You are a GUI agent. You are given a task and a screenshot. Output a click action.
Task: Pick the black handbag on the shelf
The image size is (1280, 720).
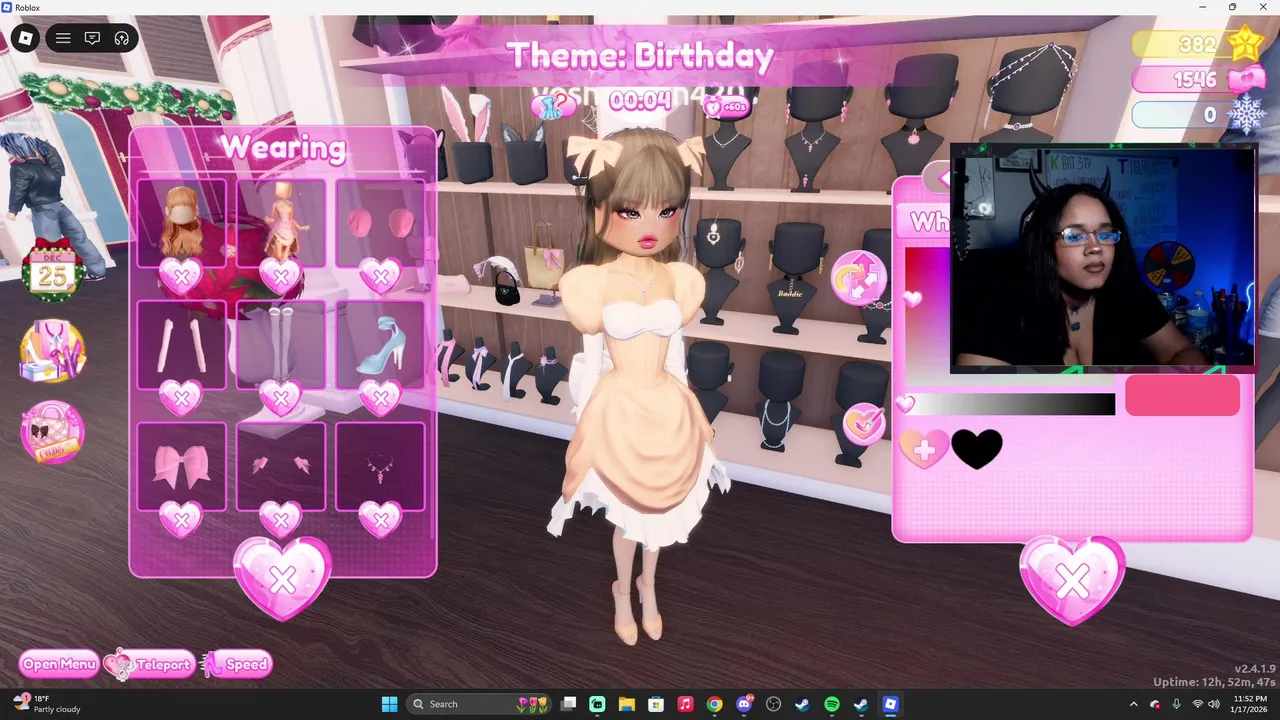pos(507,288)
